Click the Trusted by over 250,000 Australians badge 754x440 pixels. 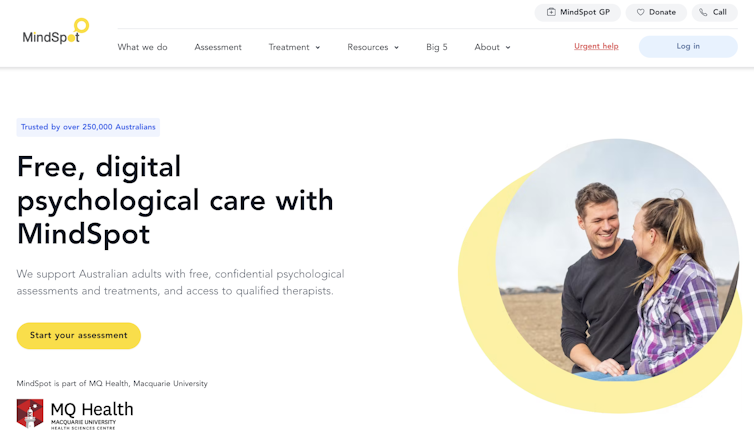click(x=88, y=127)
